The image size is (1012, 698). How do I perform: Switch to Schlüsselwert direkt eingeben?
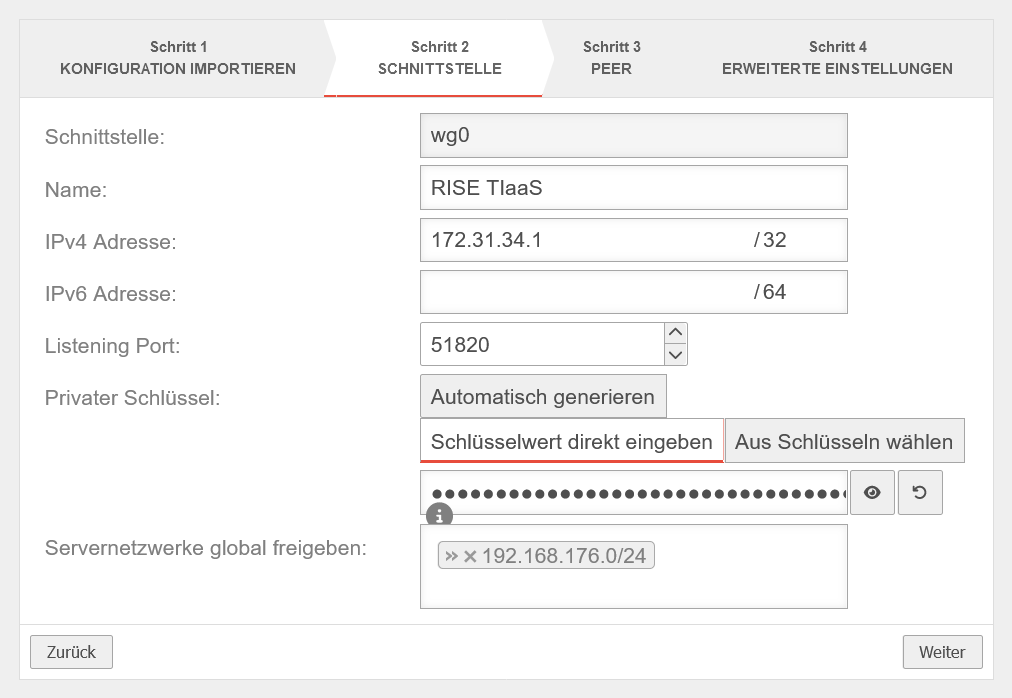click(571, 441)
